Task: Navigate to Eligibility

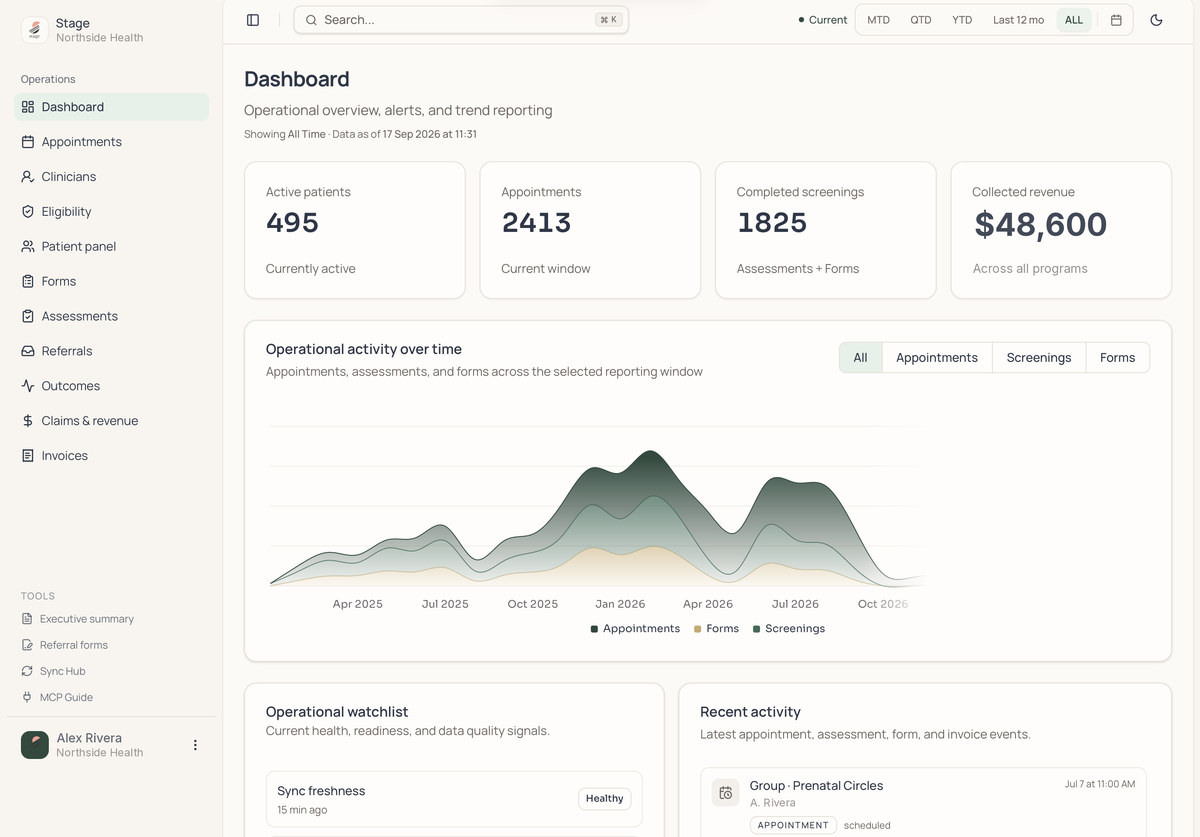Action: click(x=112, y=212)
